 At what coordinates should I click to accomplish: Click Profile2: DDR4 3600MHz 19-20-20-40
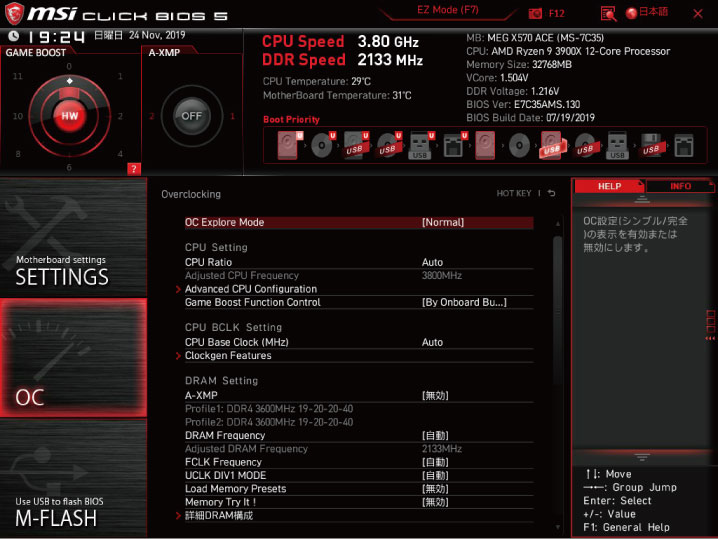click(269, 422)
